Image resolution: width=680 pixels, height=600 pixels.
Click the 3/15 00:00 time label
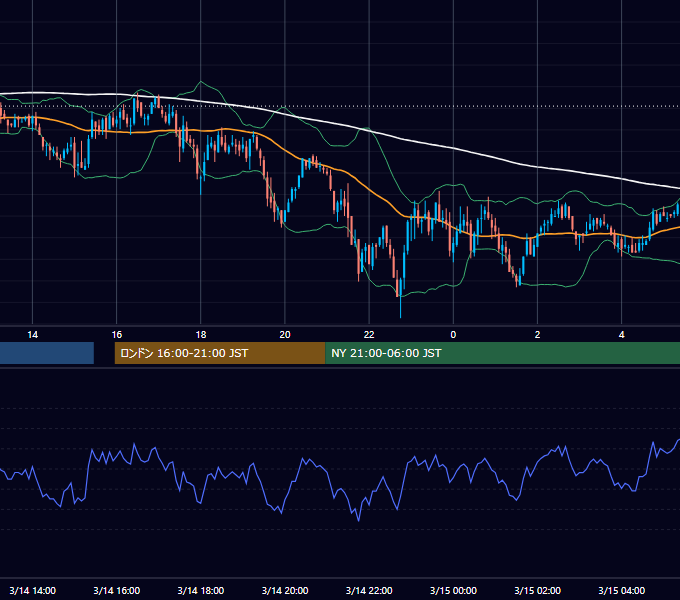[x=453, y=590]
